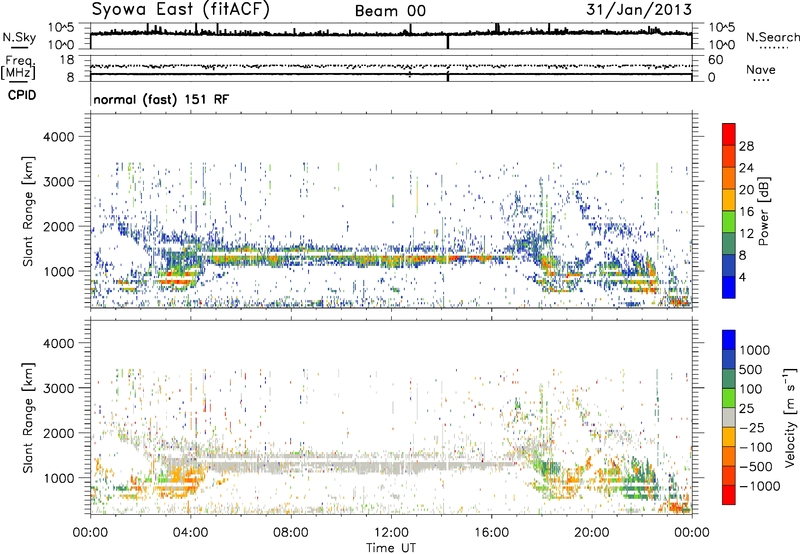
Task: Click the 'Slant Range [km]' label of velocity panel
Action: [28, 417]
